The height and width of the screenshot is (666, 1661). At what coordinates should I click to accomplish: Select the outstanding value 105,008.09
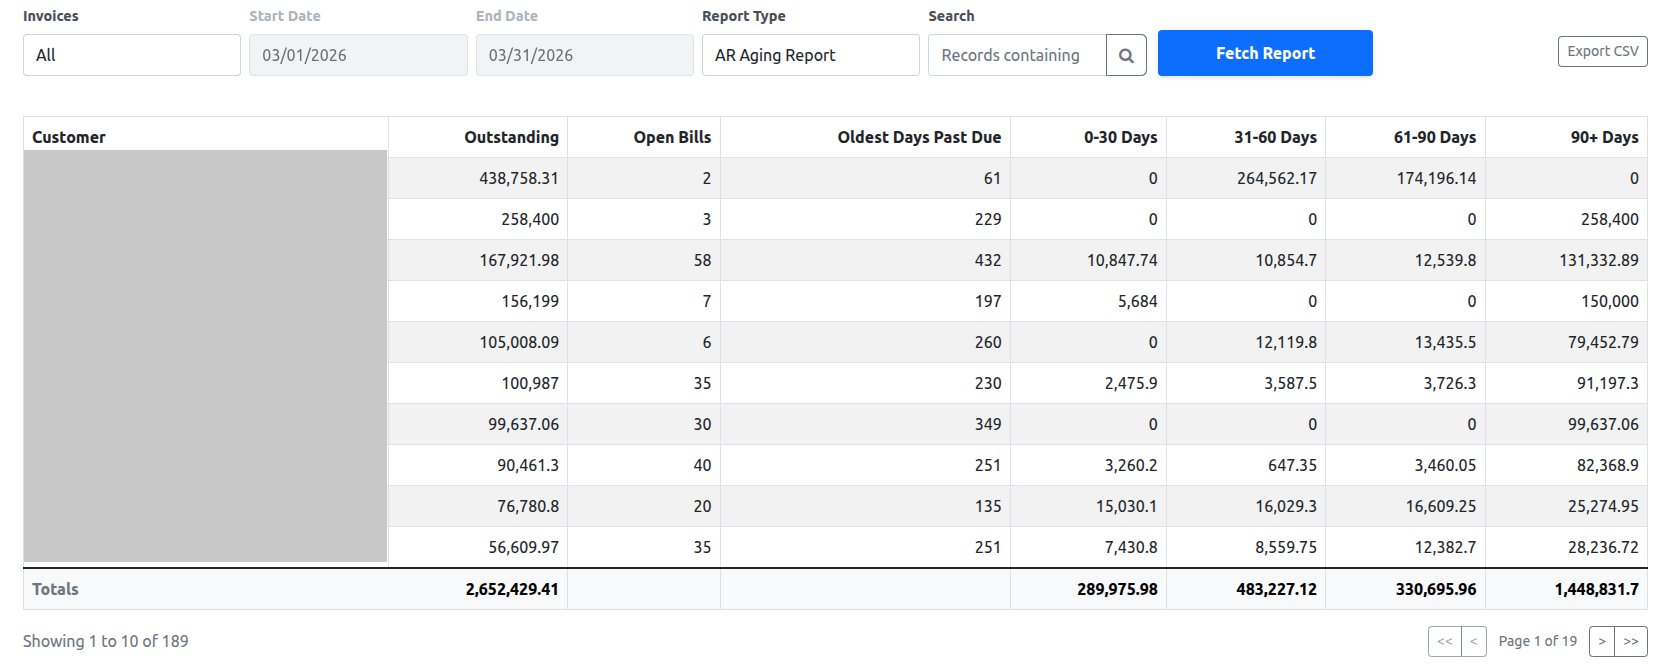(518, 342)
